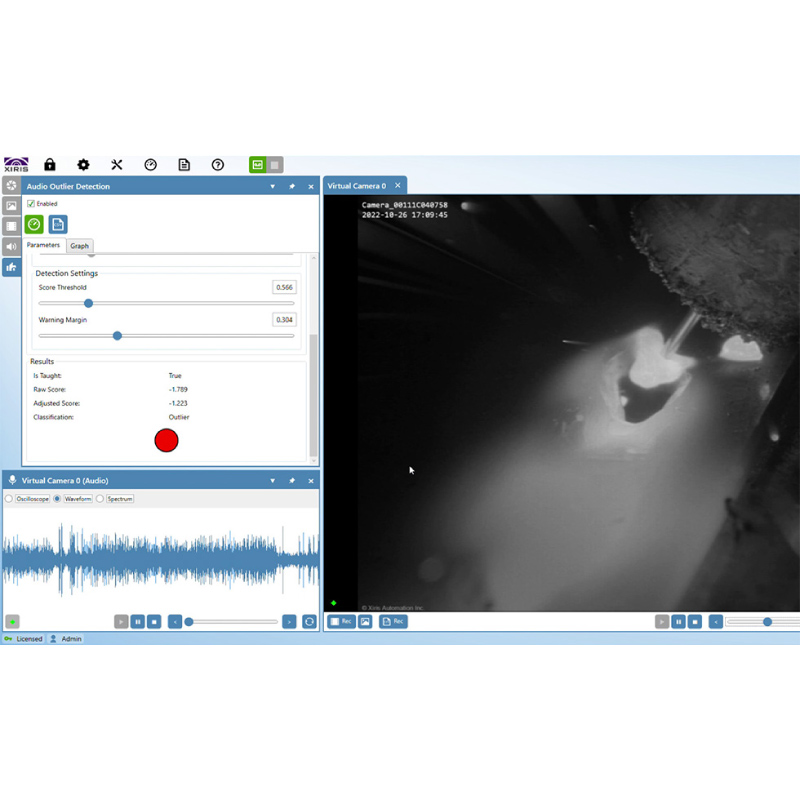
Task: Click the Score Threshold value field
Action: tap(284, 287)
